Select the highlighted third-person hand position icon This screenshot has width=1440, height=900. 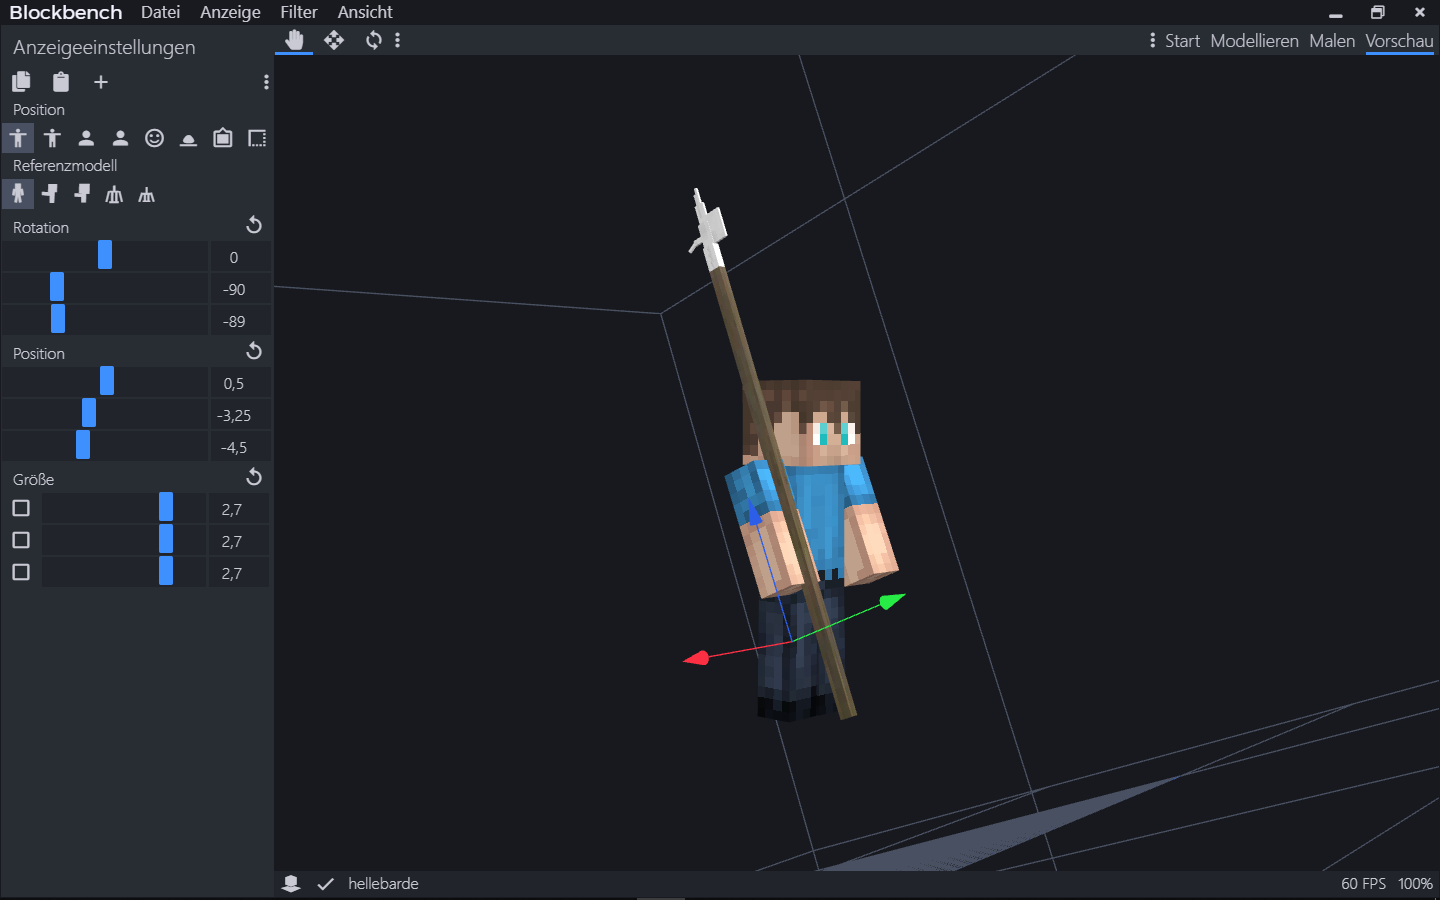(18, 138)
